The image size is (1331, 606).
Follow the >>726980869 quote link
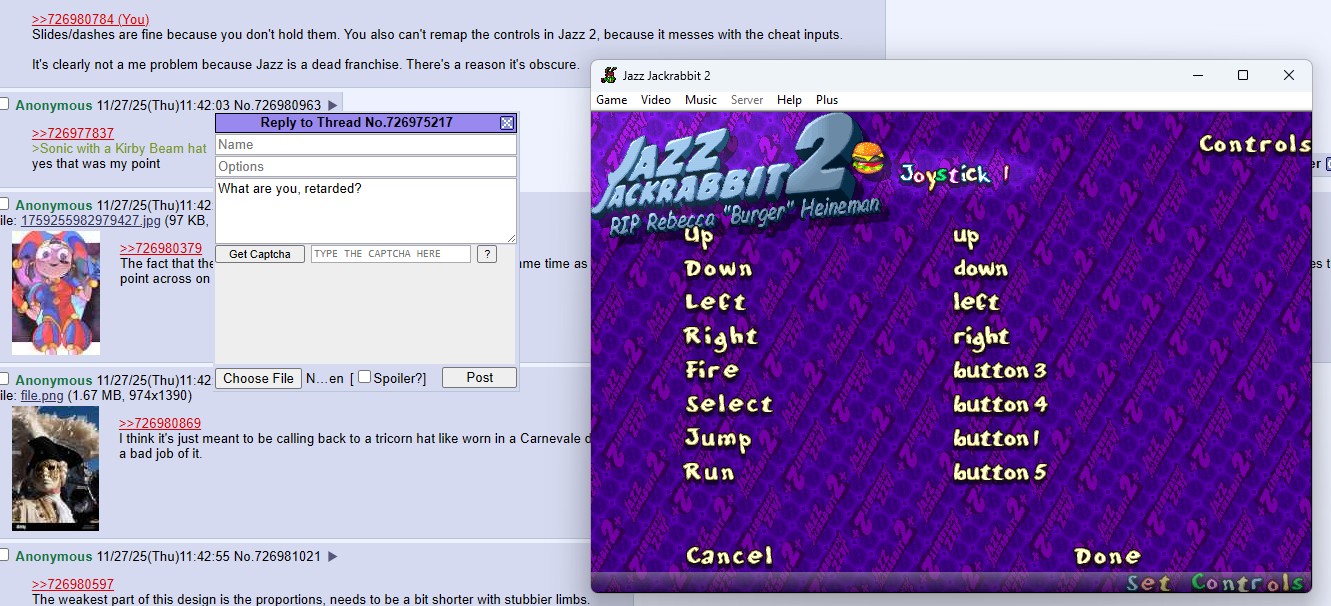160,423
